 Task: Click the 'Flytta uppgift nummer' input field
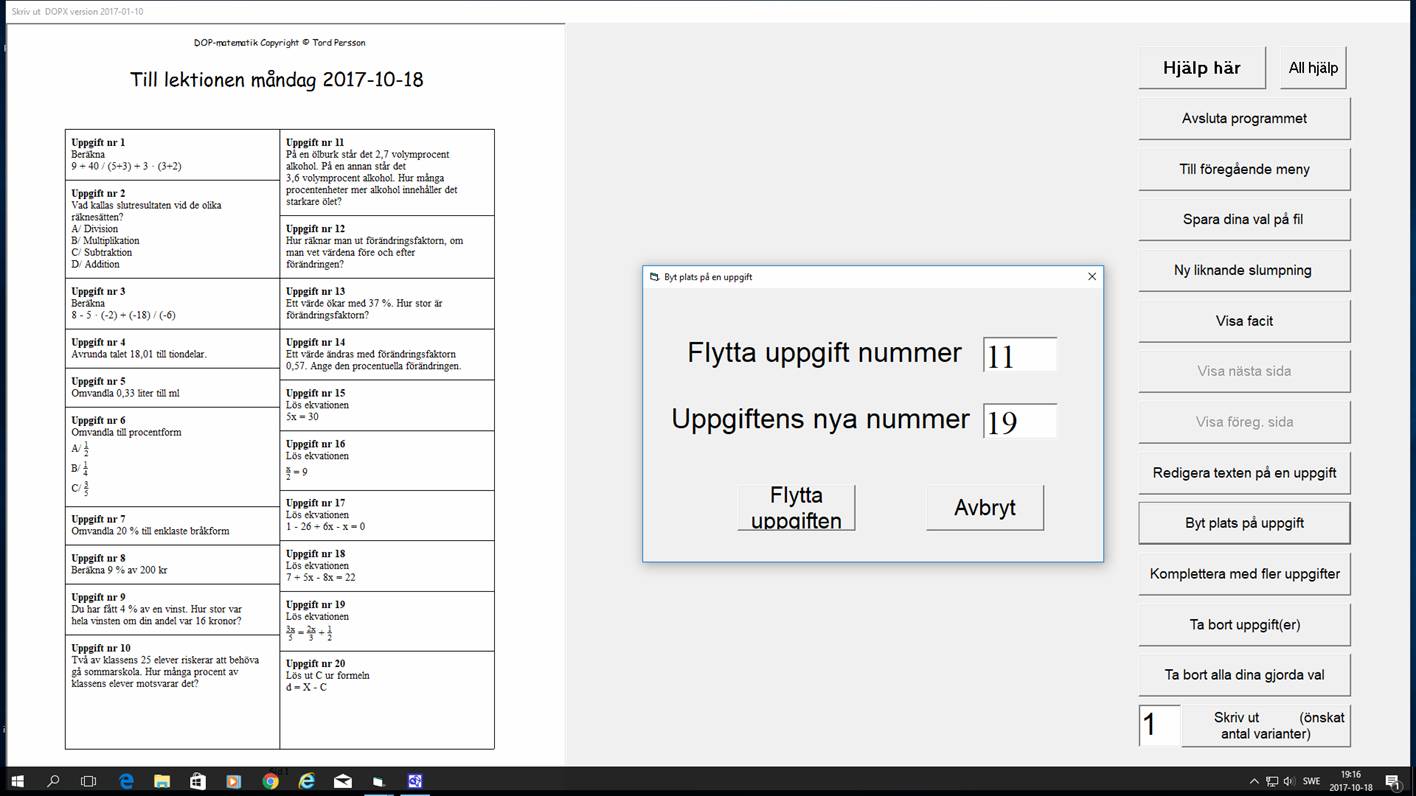coord(1020,355)
